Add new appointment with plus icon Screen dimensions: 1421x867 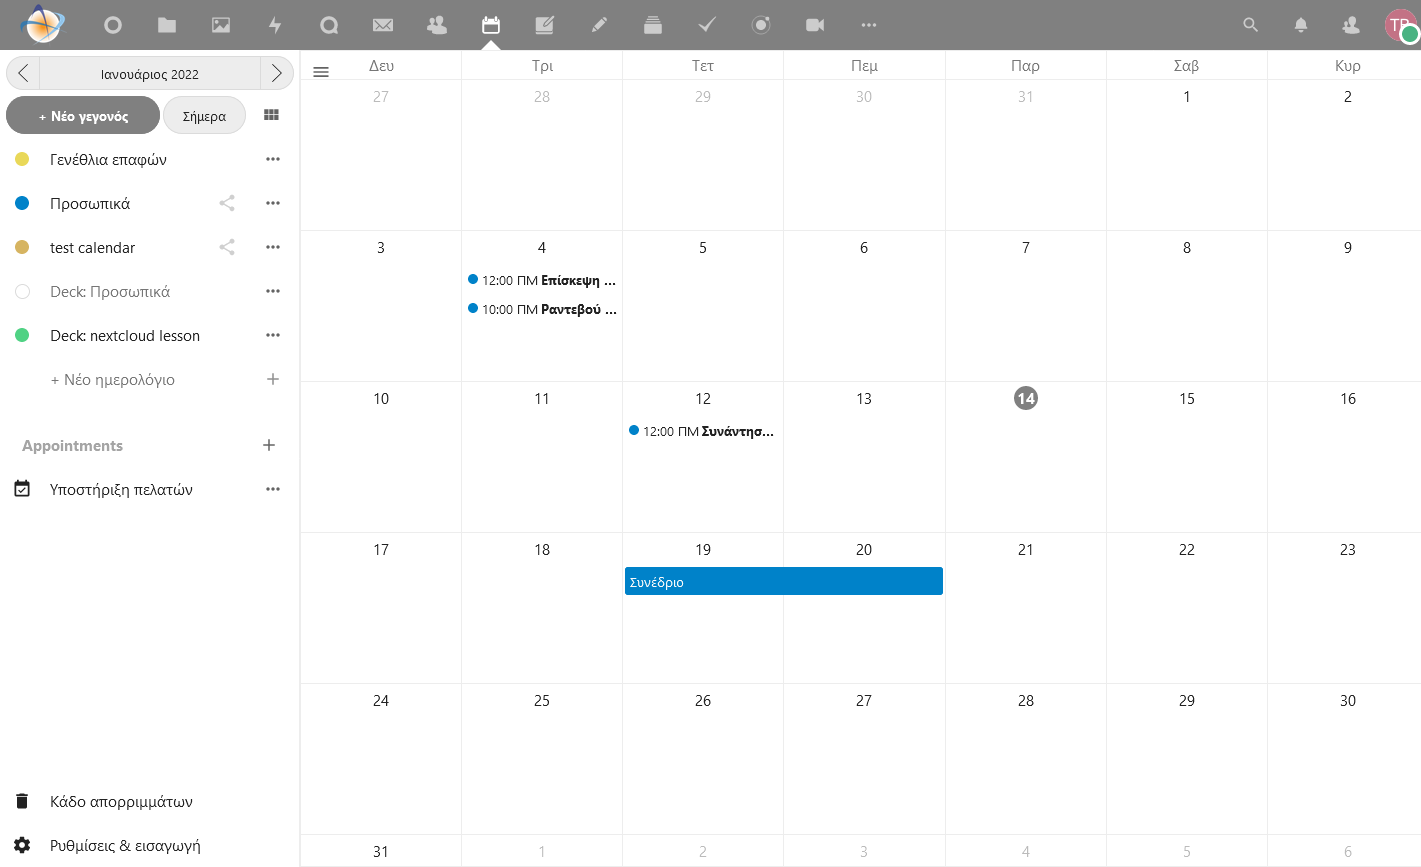point(269,445)
